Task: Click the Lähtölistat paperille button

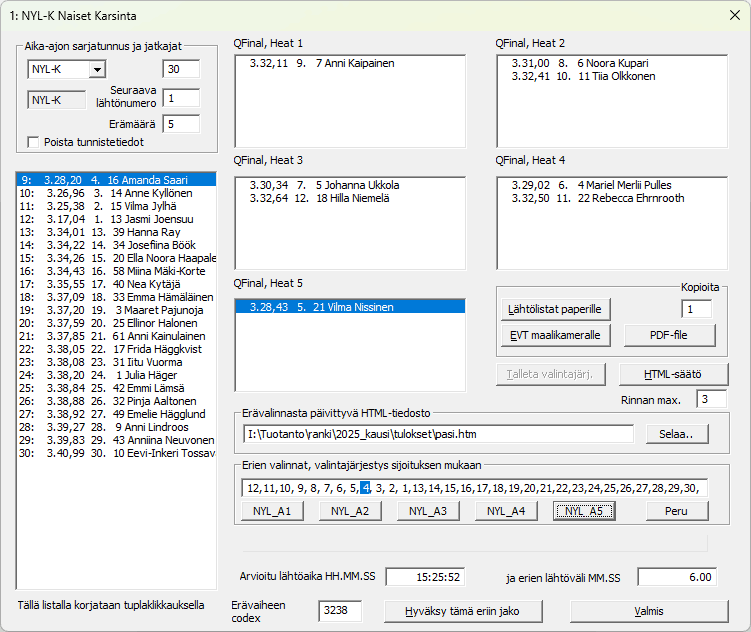Action: tap(558, 309)
